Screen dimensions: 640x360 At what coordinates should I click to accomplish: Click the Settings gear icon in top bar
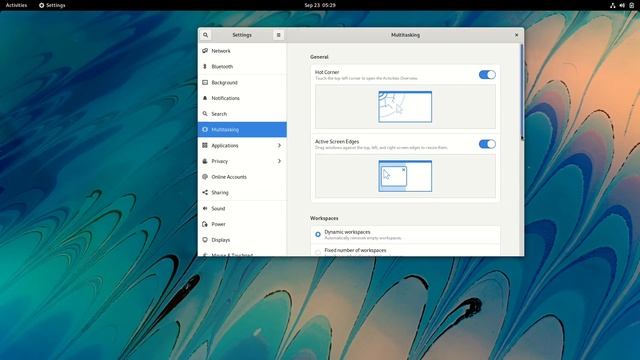[41, 5]
